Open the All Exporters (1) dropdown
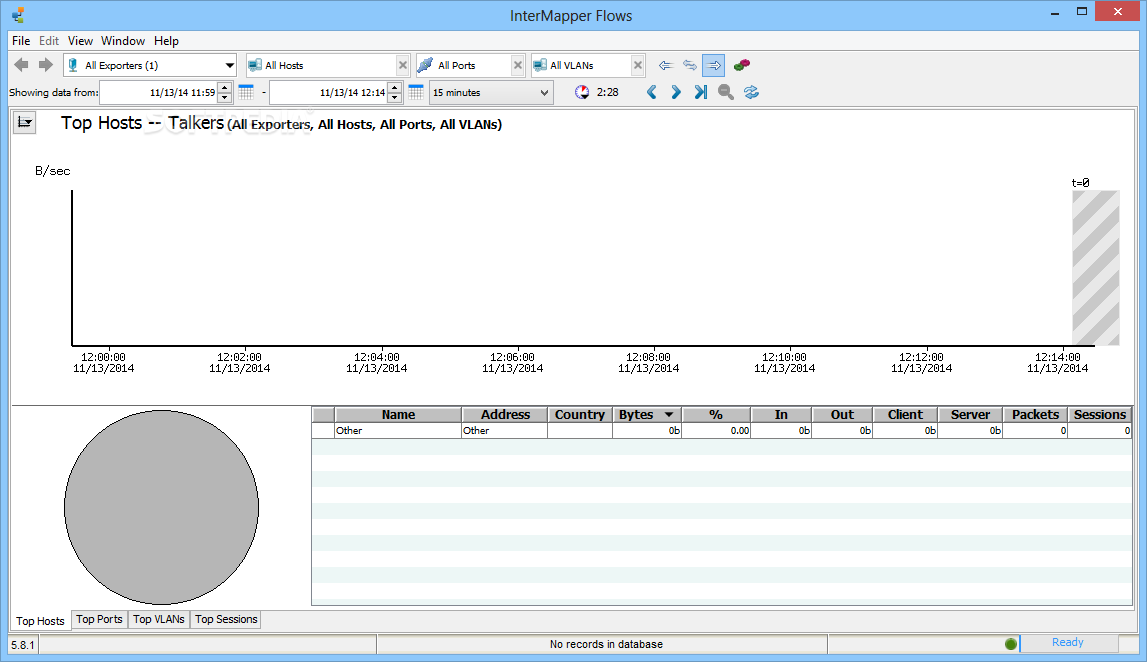Viewport: 1147px width, 662px height. click(x=150, y=65)
